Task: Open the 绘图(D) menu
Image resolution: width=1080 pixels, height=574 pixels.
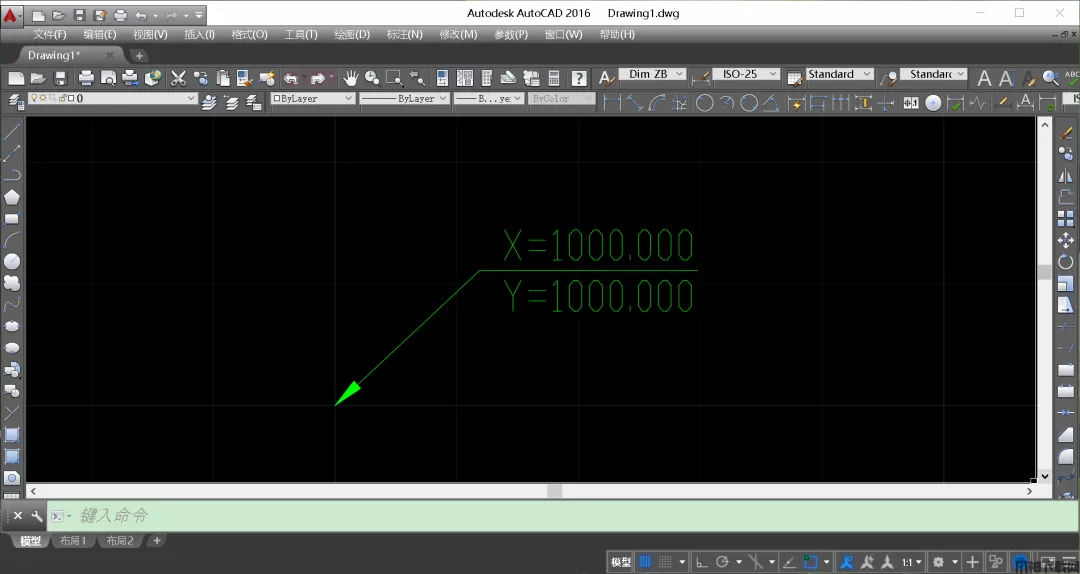Action: point(351,34)
